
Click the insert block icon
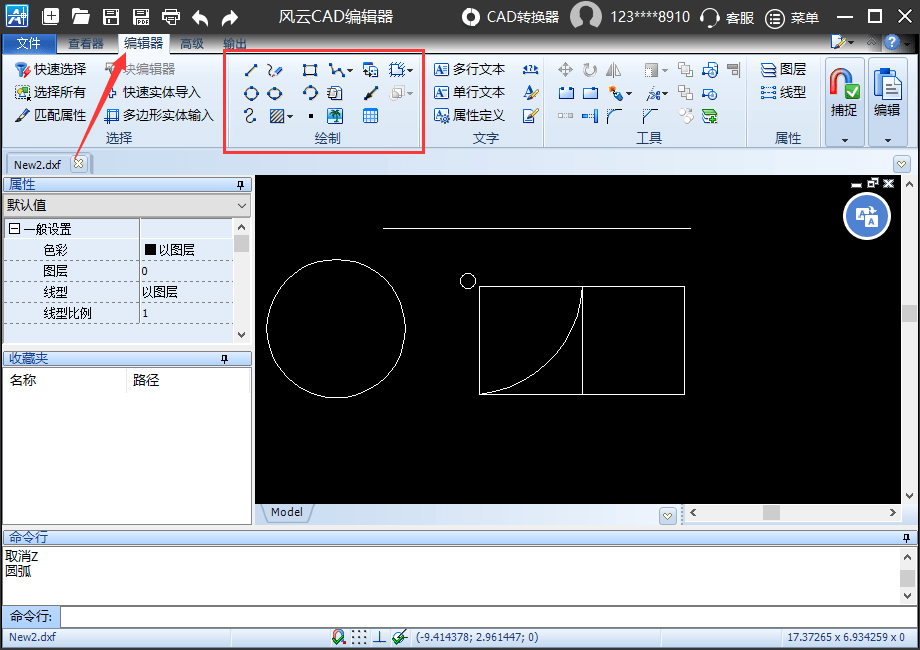(370, 70)
